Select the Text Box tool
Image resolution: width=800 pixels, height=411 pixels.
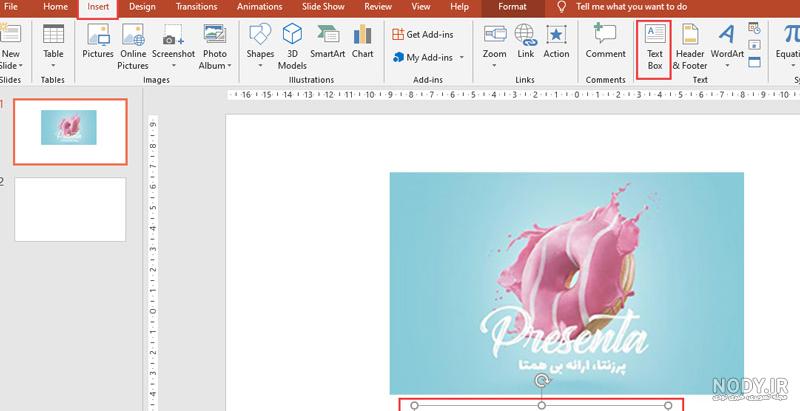click(x=654, y=49)
